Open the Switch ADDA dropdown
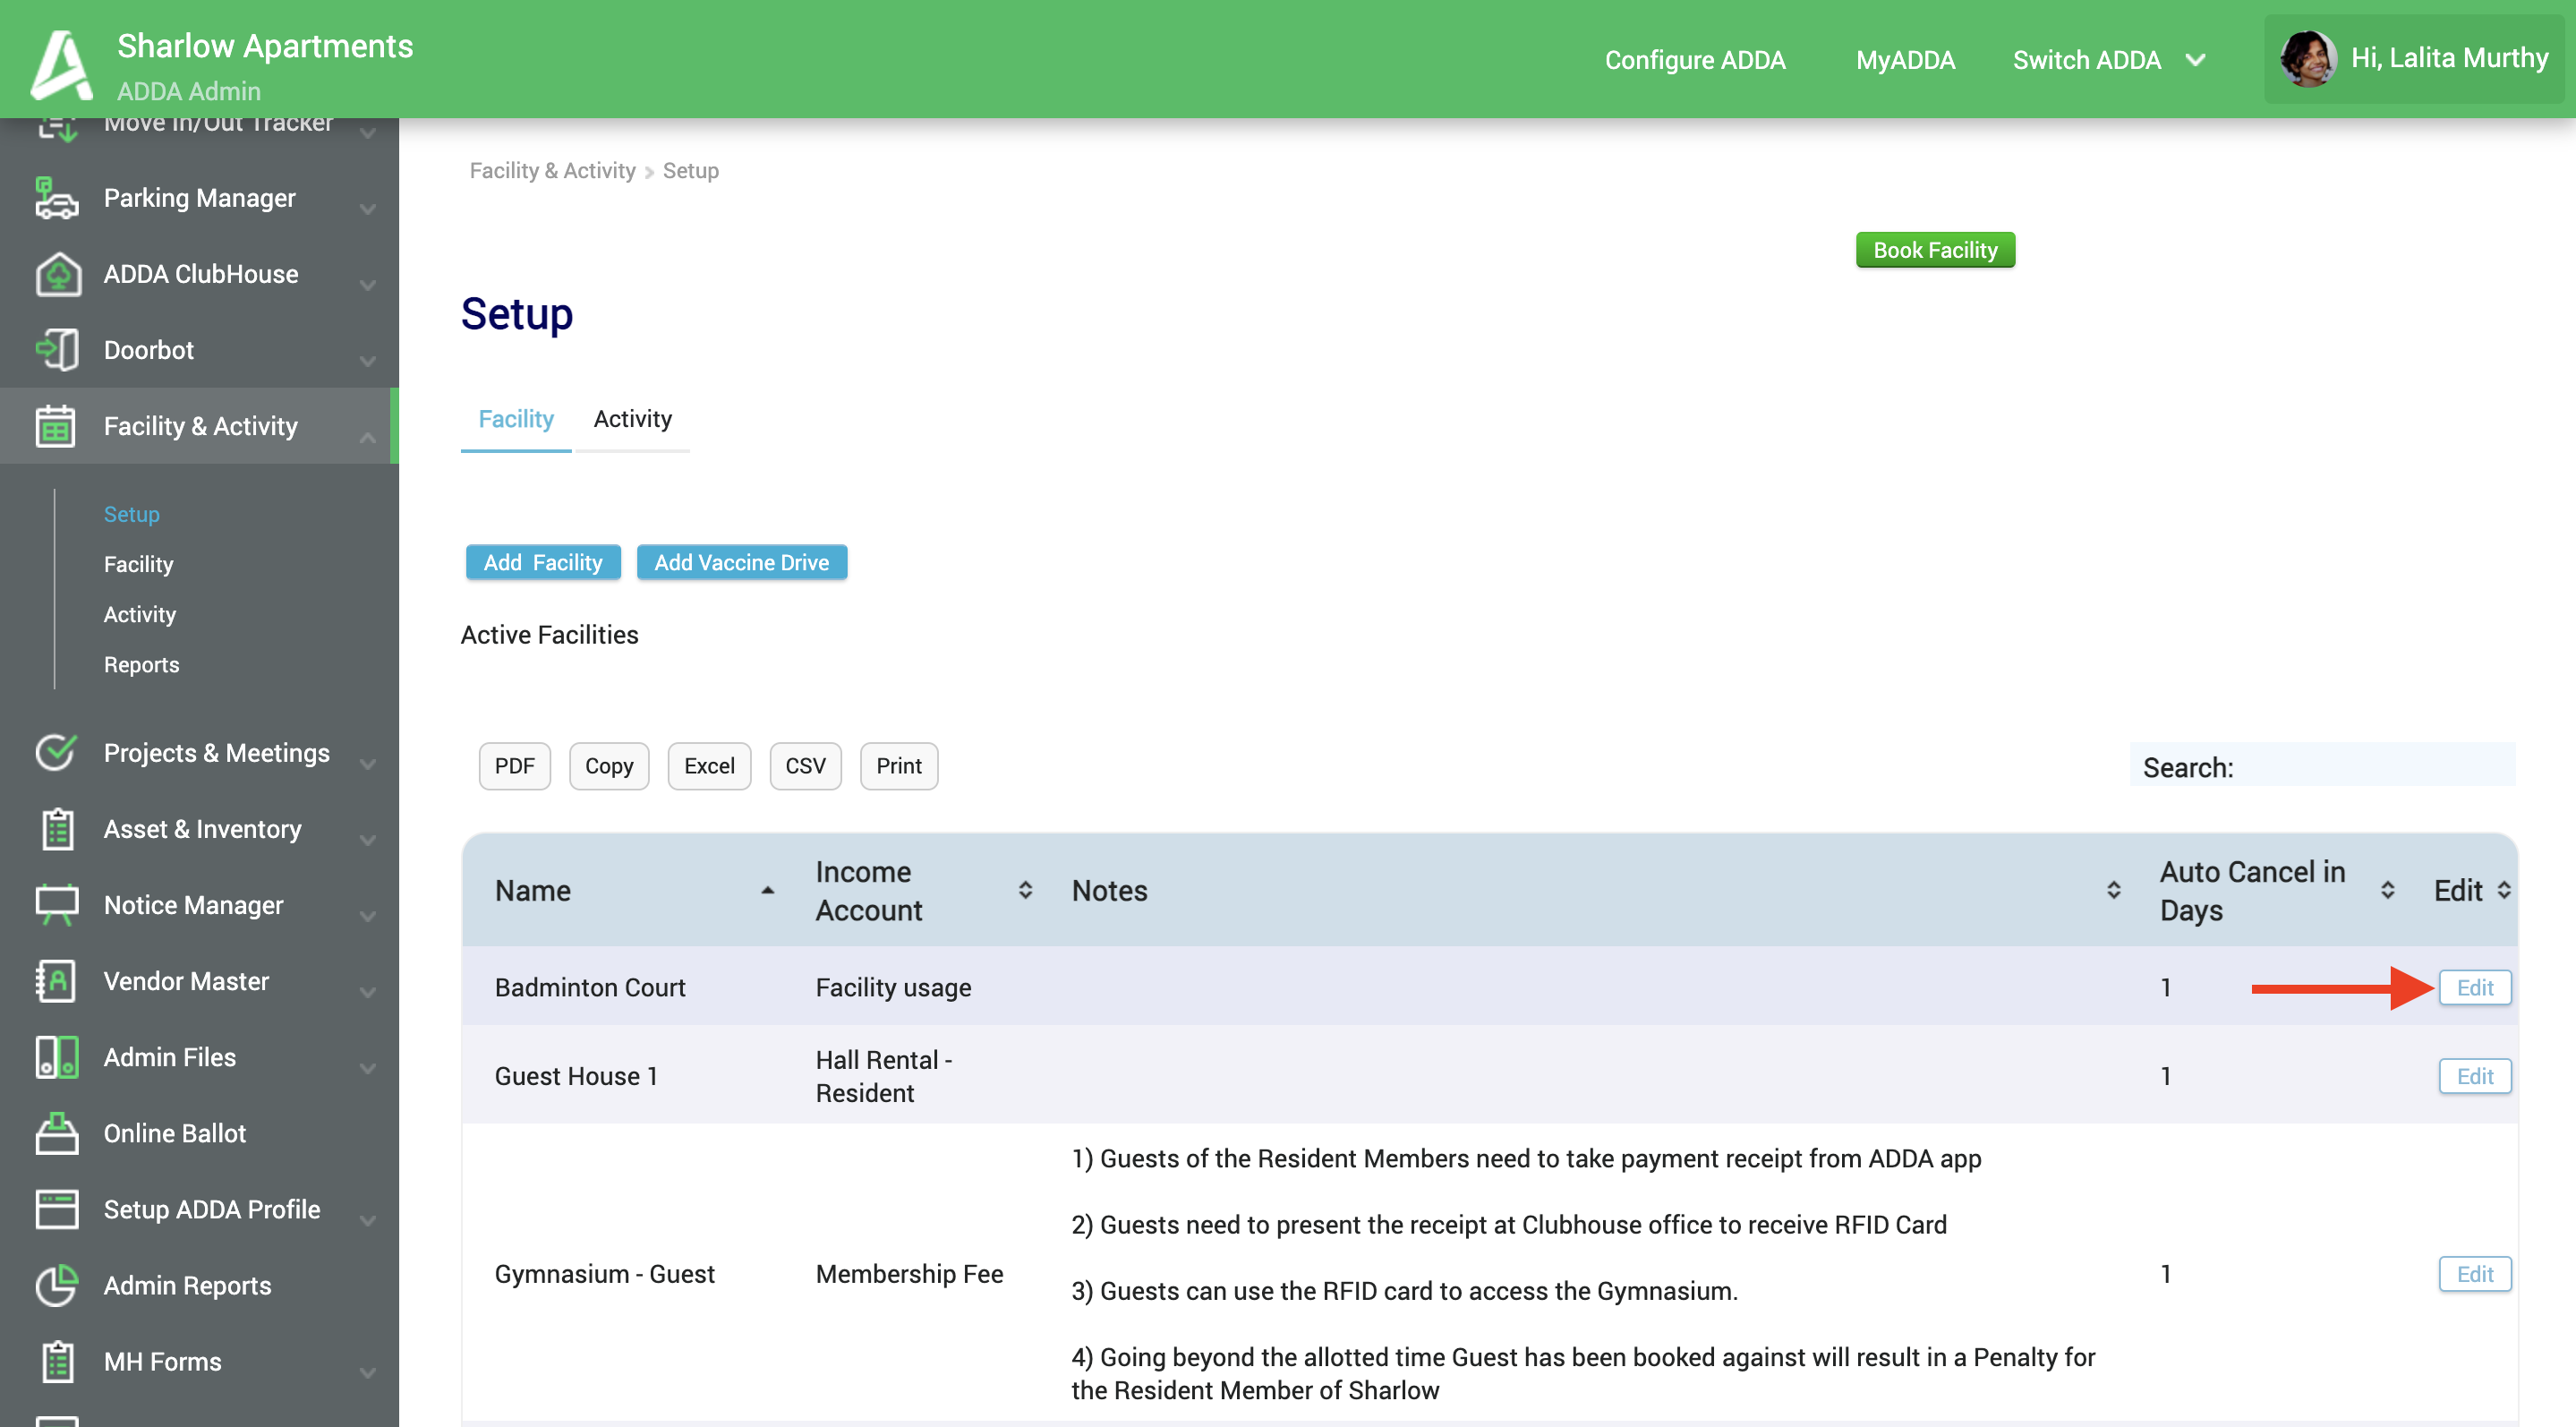The image size is (2576, 1427). [x=2108, y=60]
